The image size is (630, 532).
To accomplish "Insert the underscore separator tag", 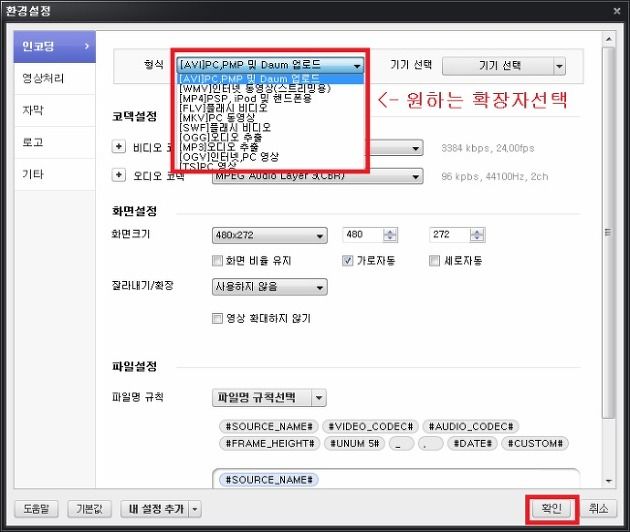I will [401, 444].
